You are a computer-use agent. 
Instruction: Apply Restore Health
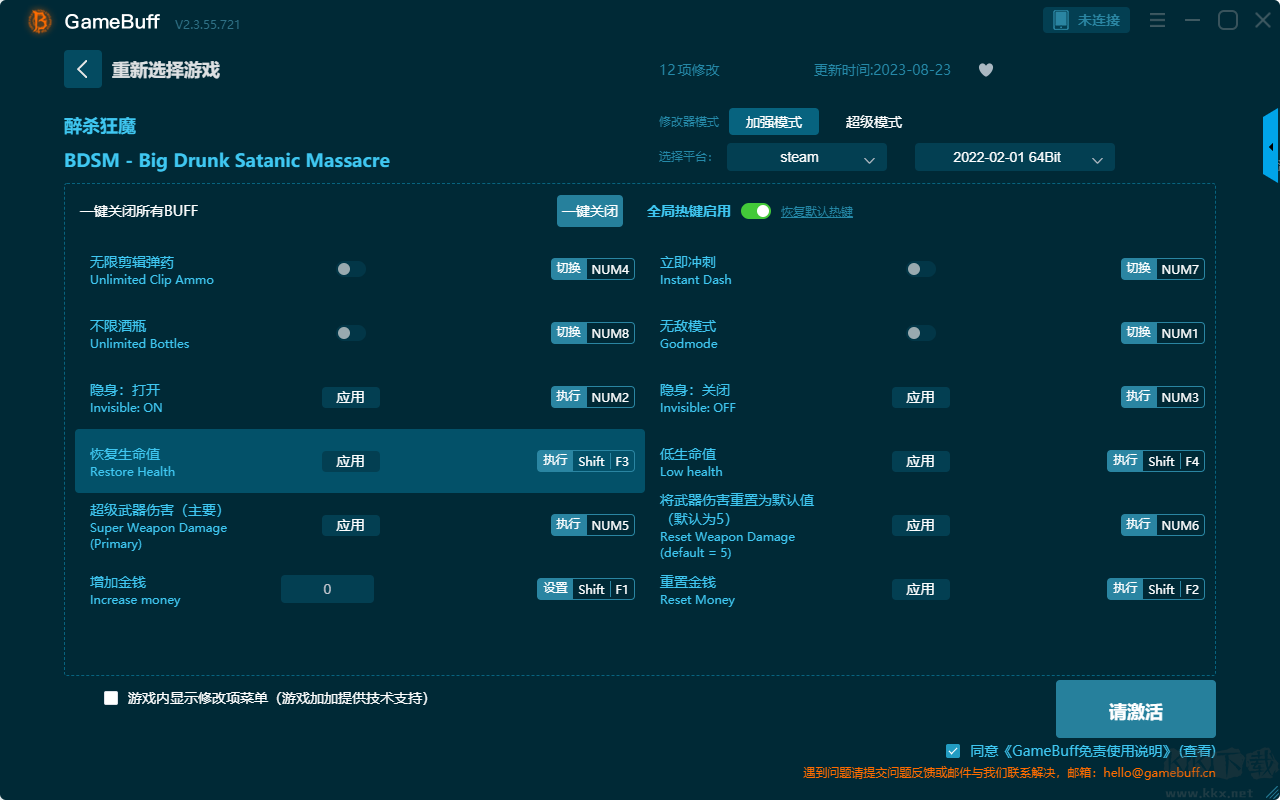click(351, 461)
